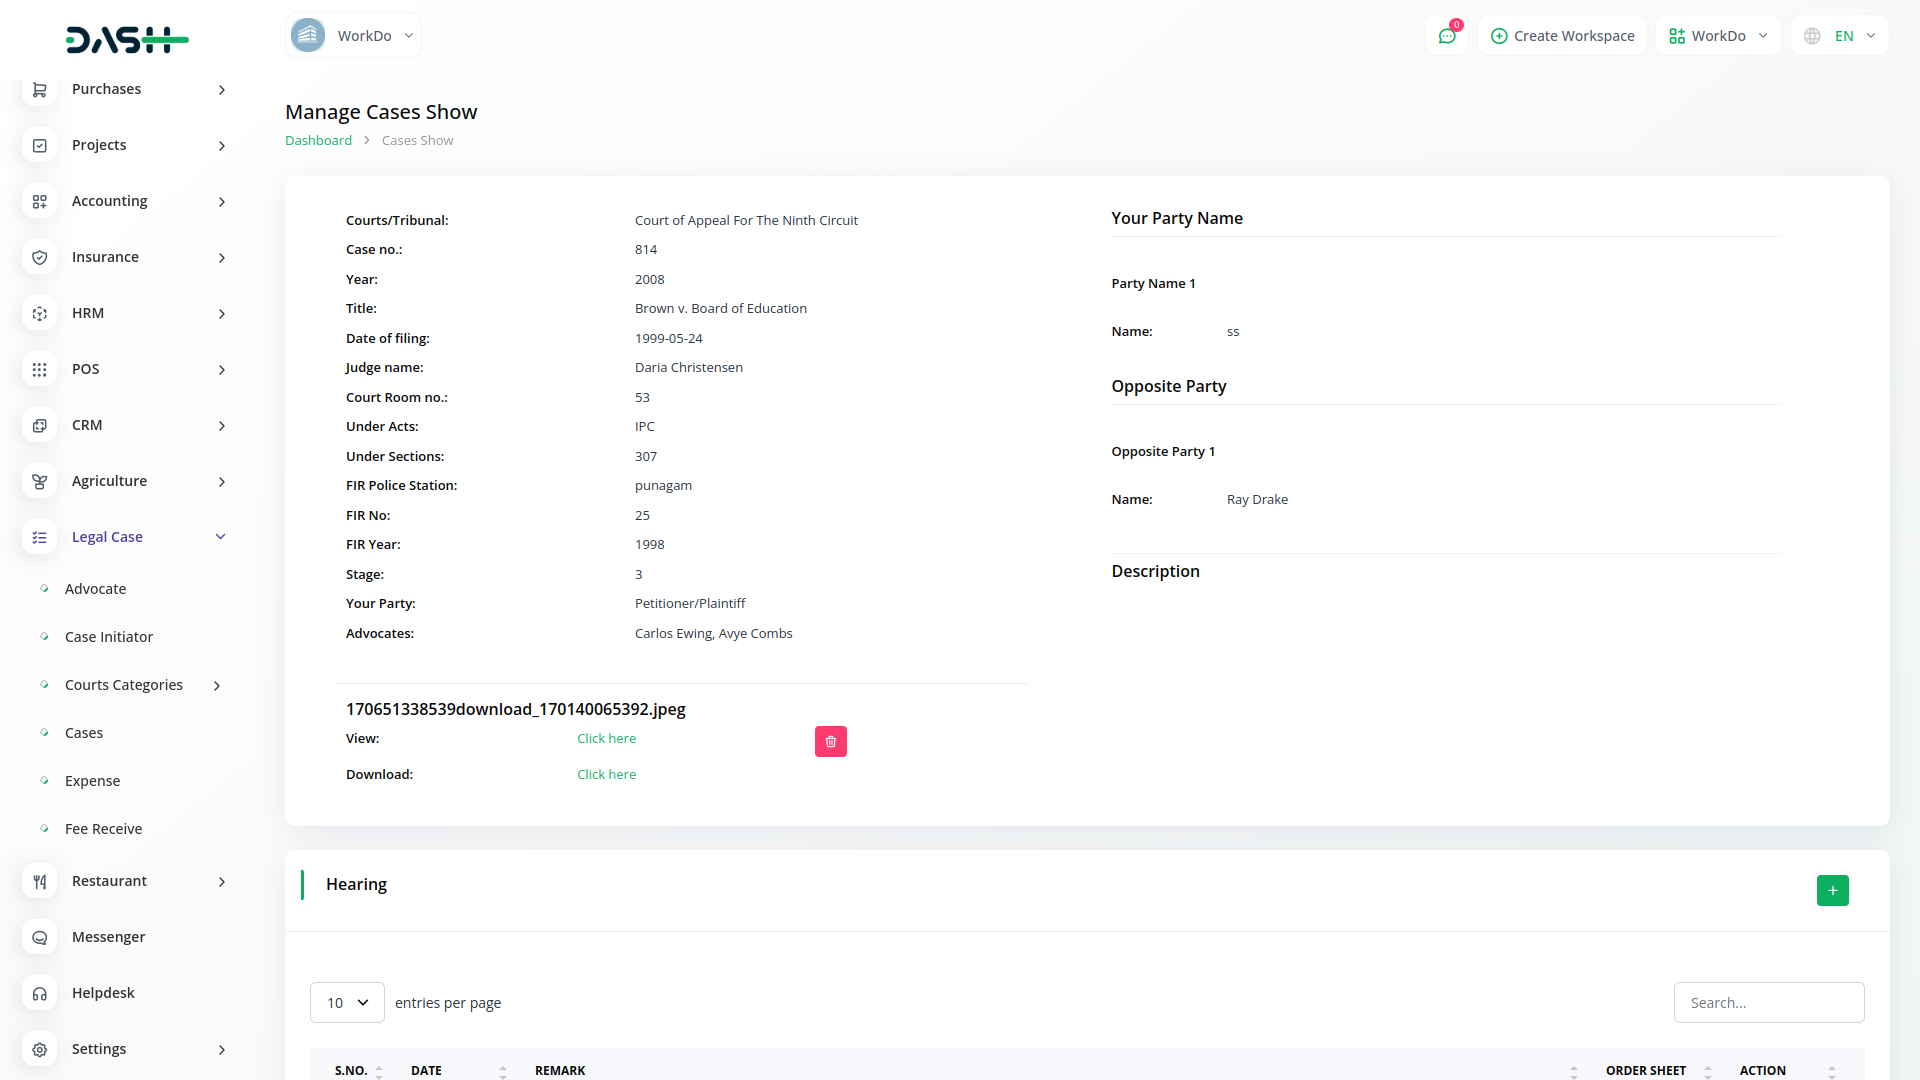
Task: Open entries per page dropdown
Action: point(347,1002)
